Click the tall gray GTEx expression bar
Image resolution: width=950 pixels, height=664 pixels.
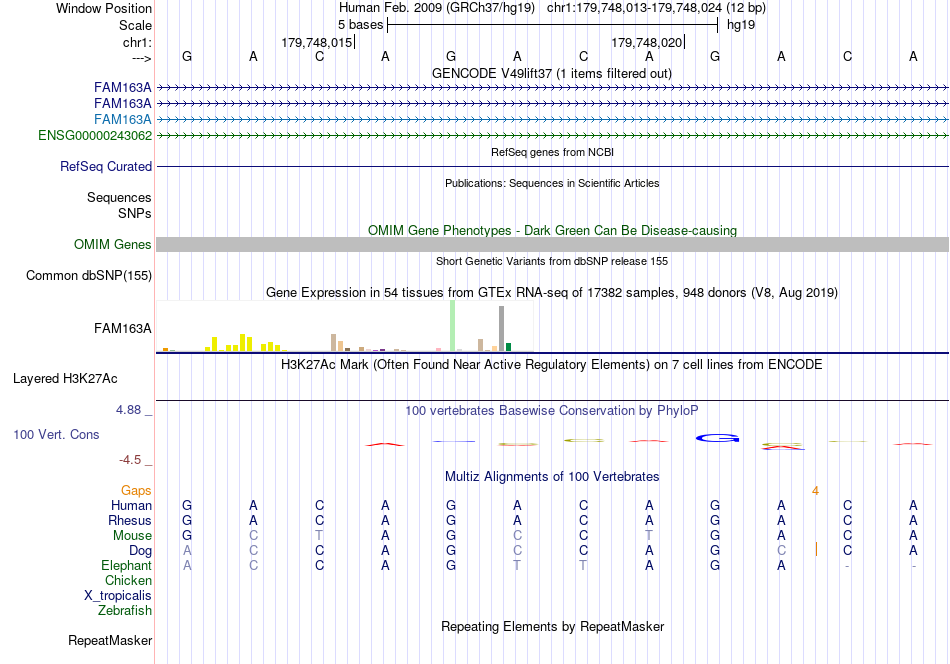(501, 328)
